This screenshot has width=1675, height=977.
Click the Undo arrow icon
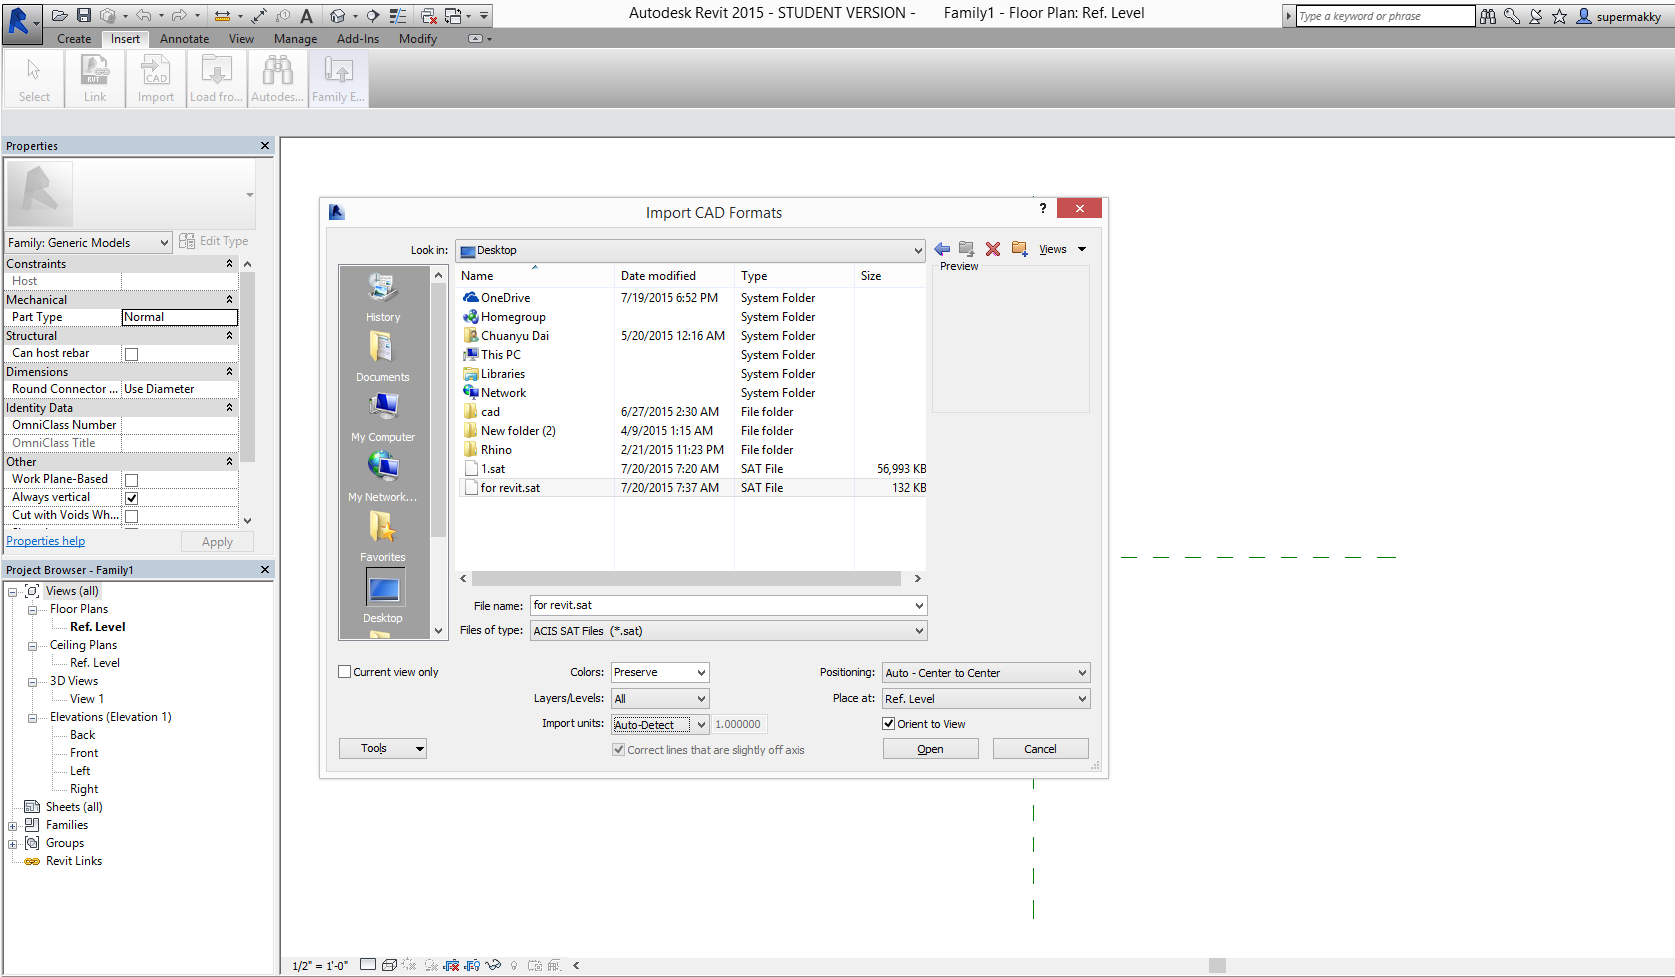144,16
